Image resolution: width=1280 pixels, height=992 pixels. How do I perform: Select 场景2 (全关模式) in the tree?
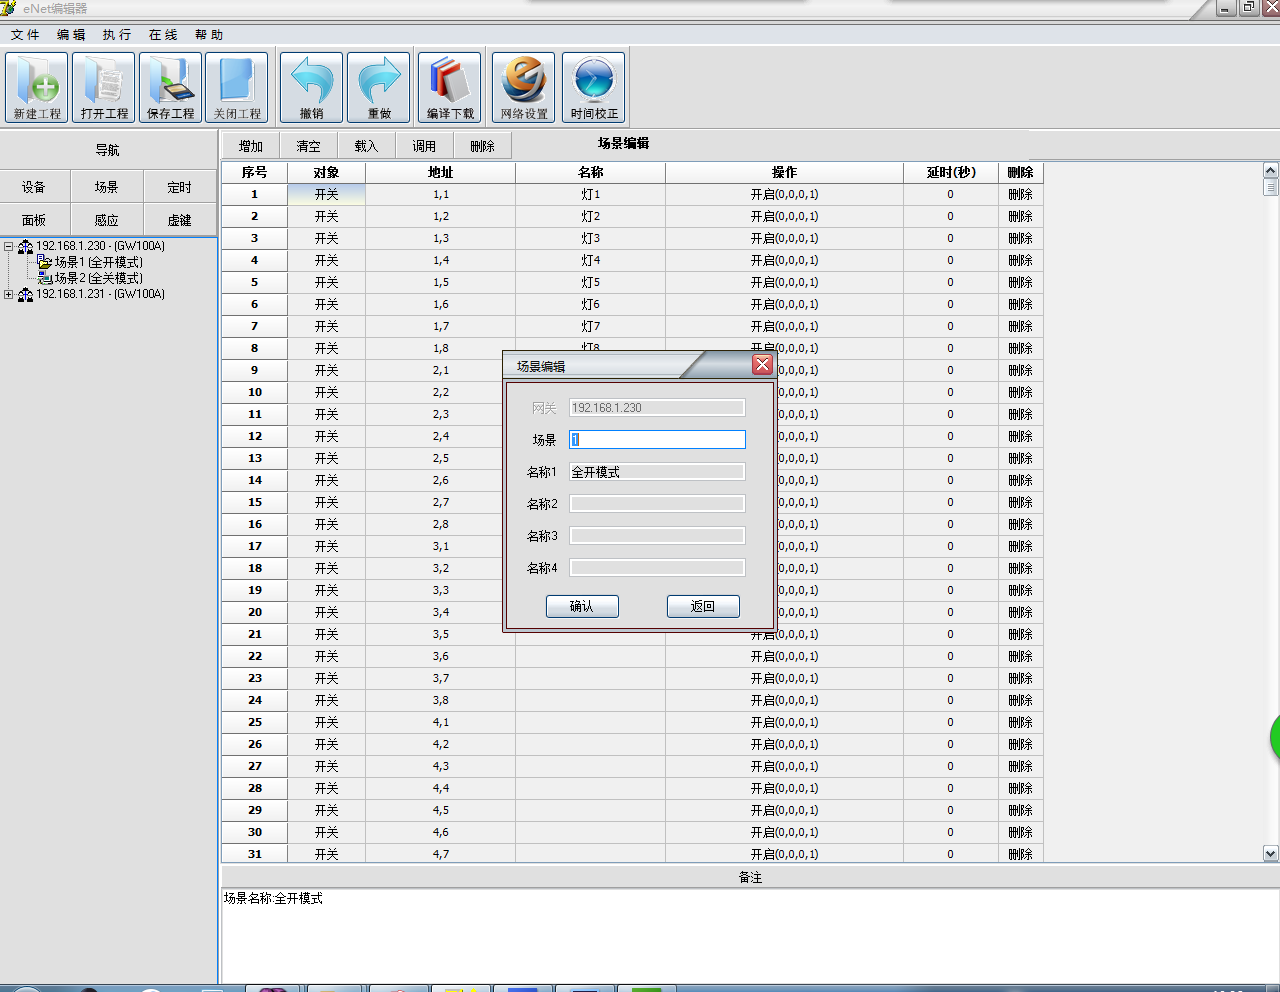click(x=98, y=278)
